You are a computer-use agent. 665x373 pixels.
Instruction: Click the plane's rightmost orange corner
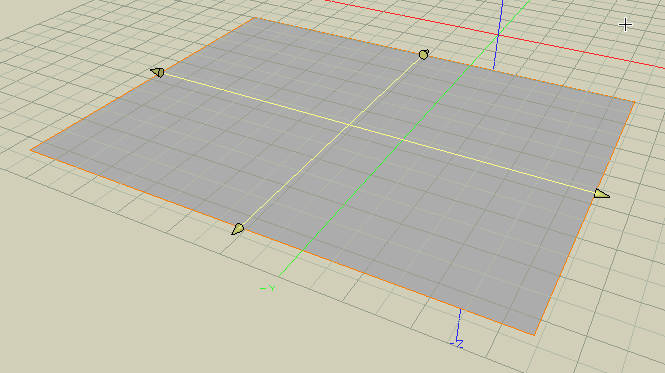(x=635, y=101)
